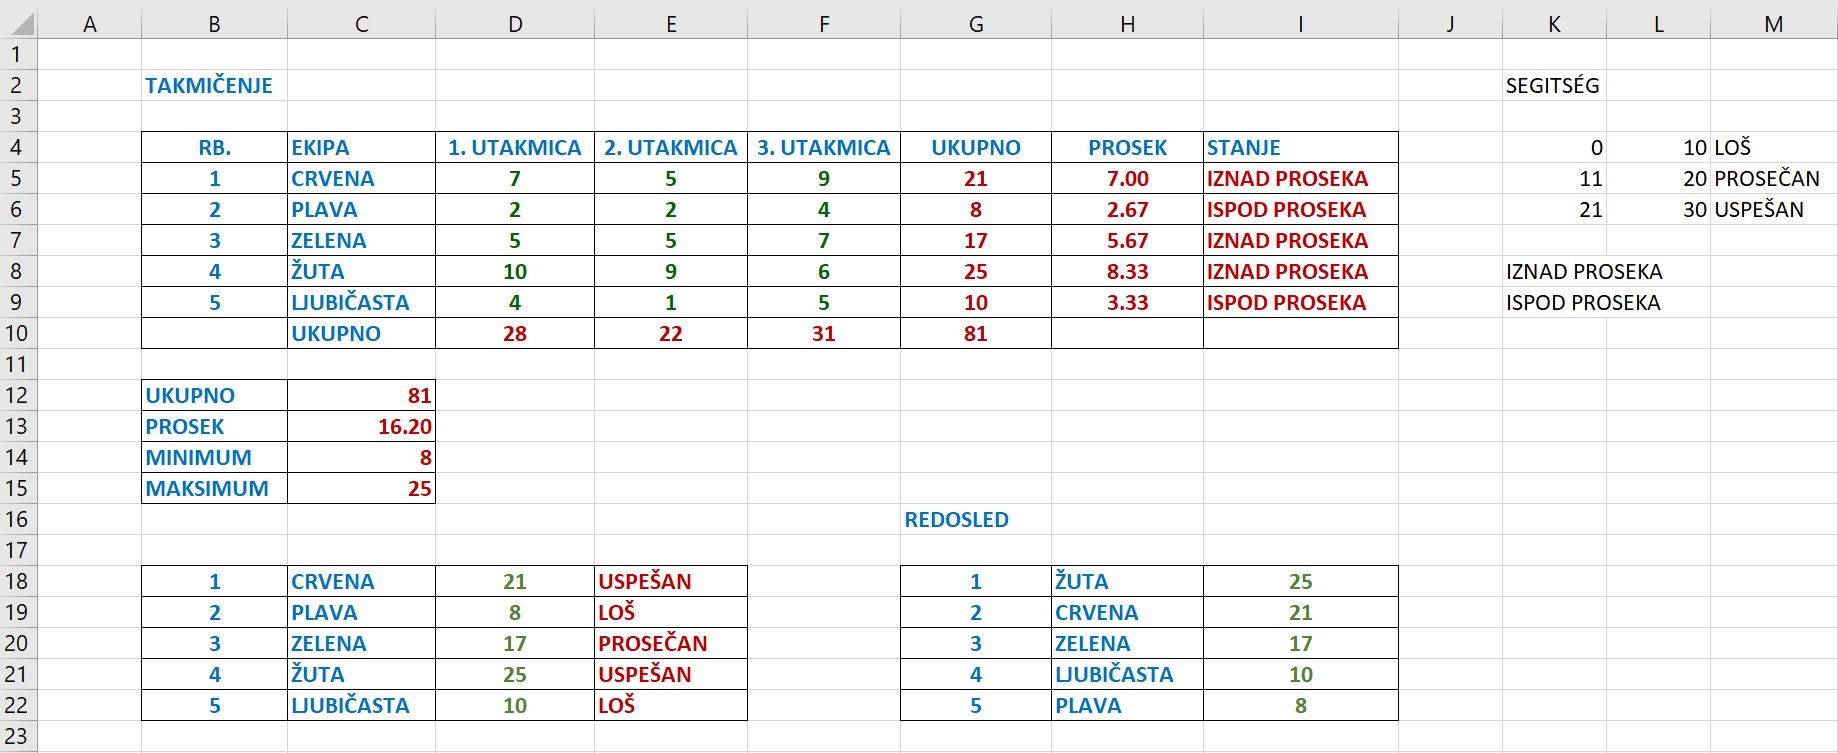Viewport: 1838px width, 753px height.
Task: Click ISPOD PROSEKA cell in column K
Action: point(1582,303)
